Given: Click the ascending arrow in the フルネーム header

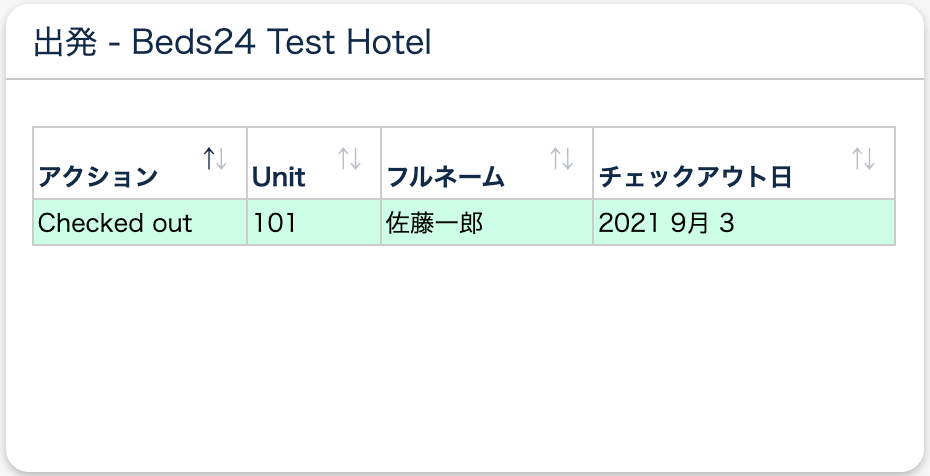Looking at the screenshot, I should (556, 158).
